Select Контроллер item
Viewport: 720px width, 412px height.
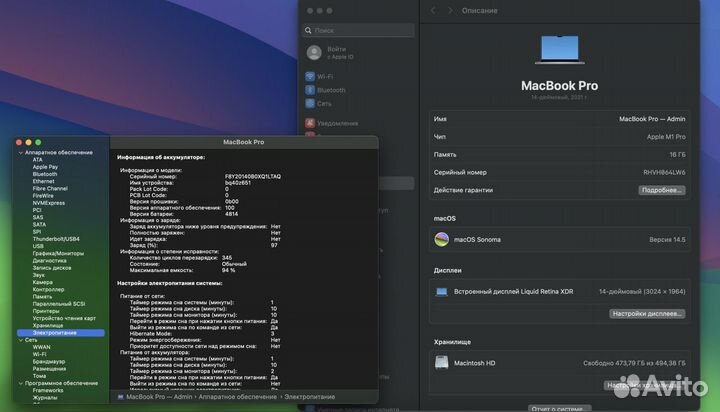click(48, 289)
